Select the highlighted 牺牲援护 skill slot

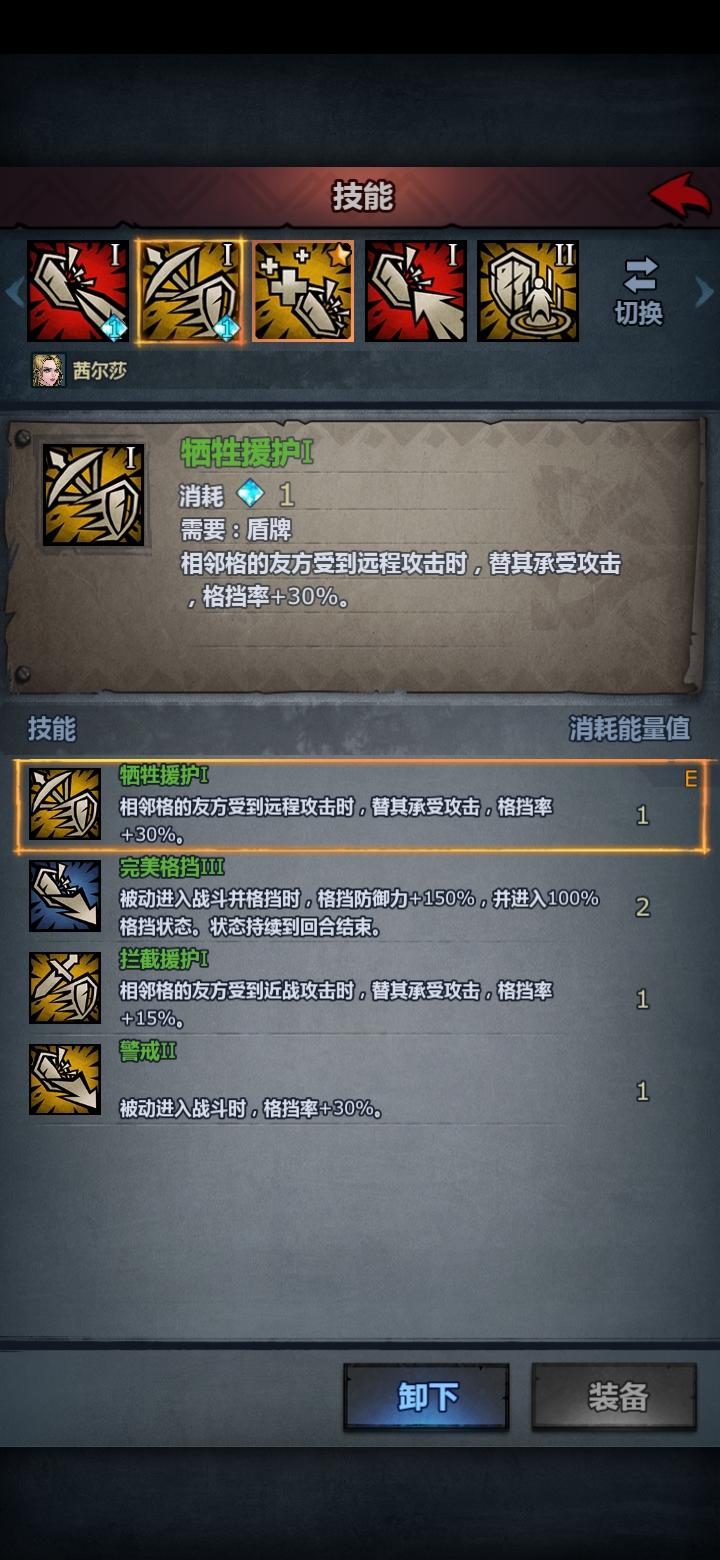point(190,291)
